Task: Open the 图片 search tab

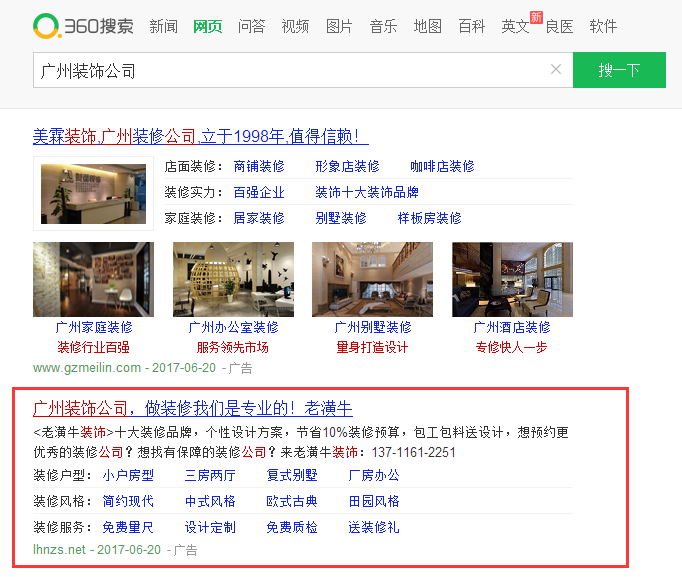Action: [x=339, y=26]
